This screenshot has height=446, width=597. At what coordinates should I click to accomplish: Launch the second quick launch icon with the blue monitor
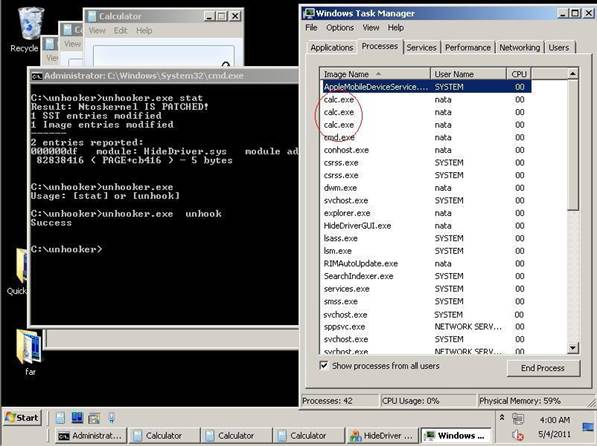pyautogui.click(x=77, y=418)
